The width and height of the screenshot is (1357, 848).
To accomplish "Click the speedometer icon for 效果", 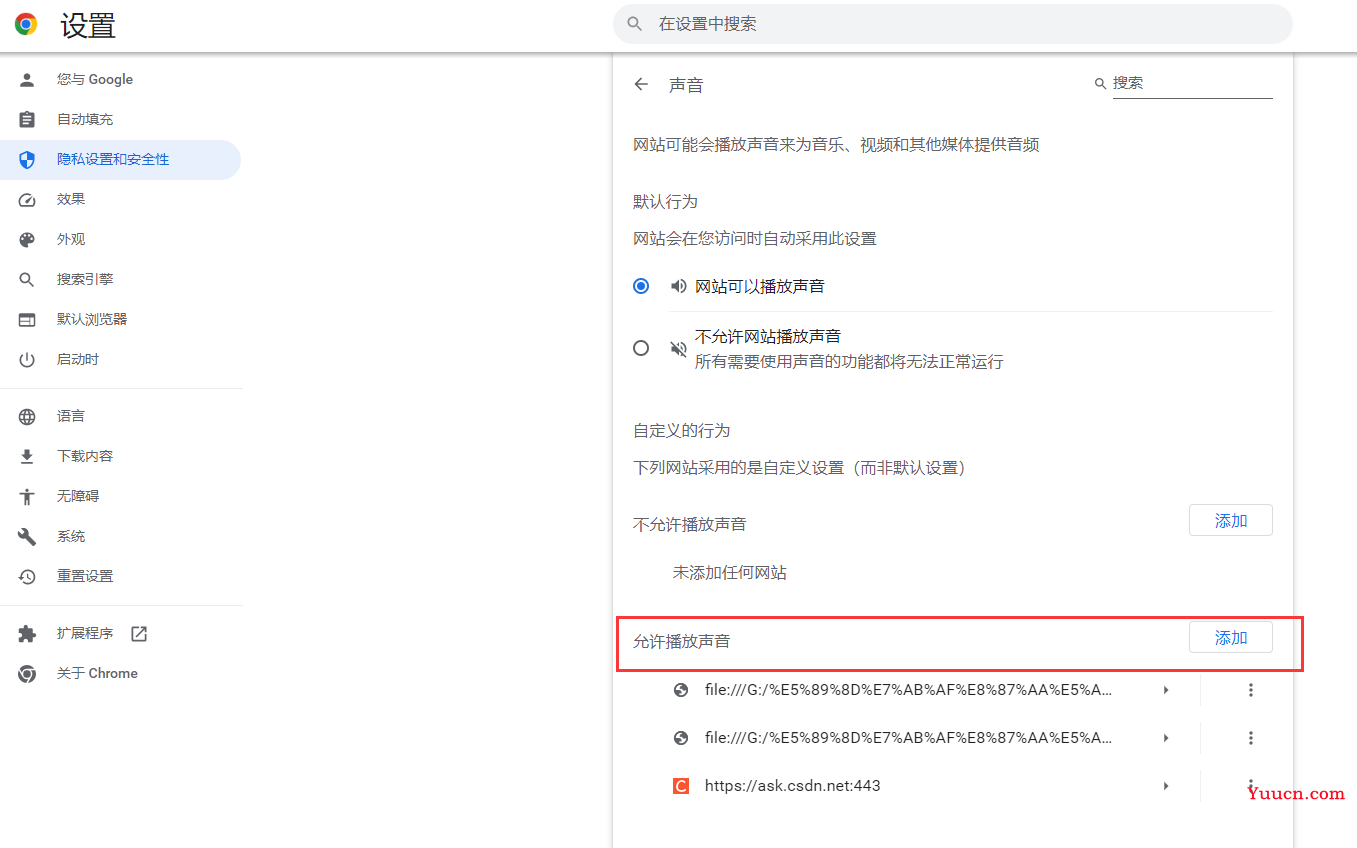I will 27,199.
